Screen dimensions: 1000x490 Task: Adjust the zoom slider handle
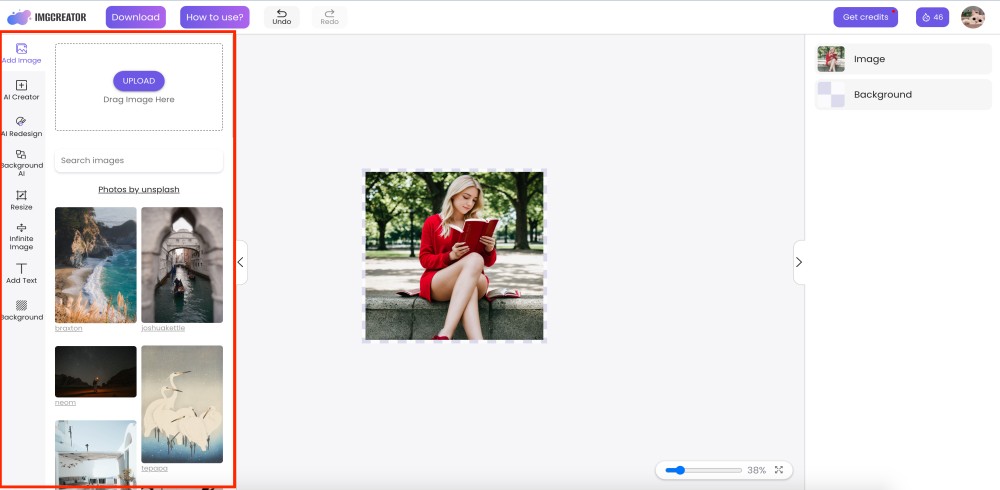(680, 470)
